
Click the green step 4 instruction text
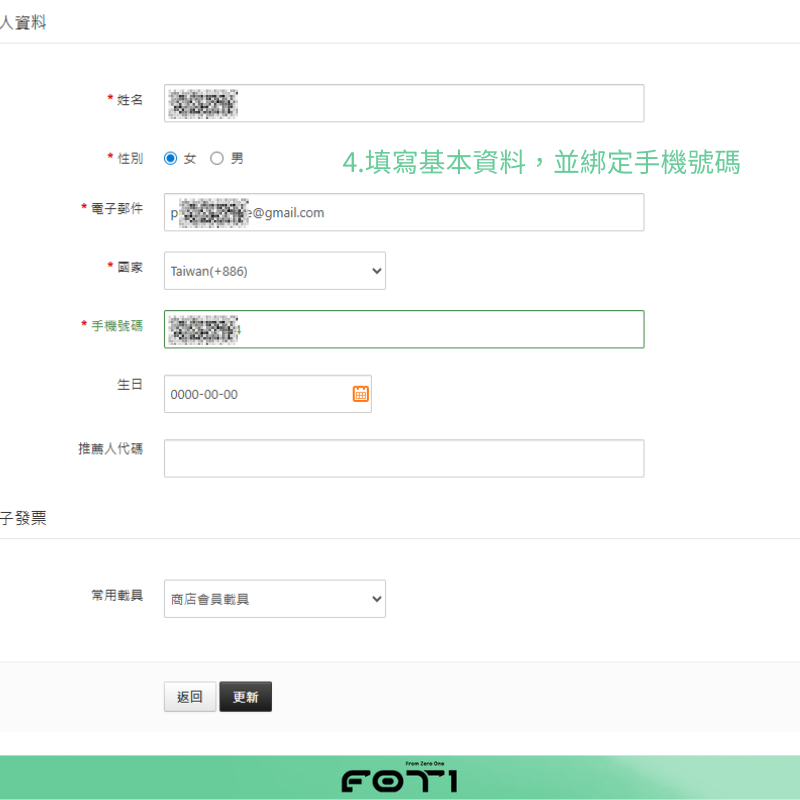[x=541, y=163]
